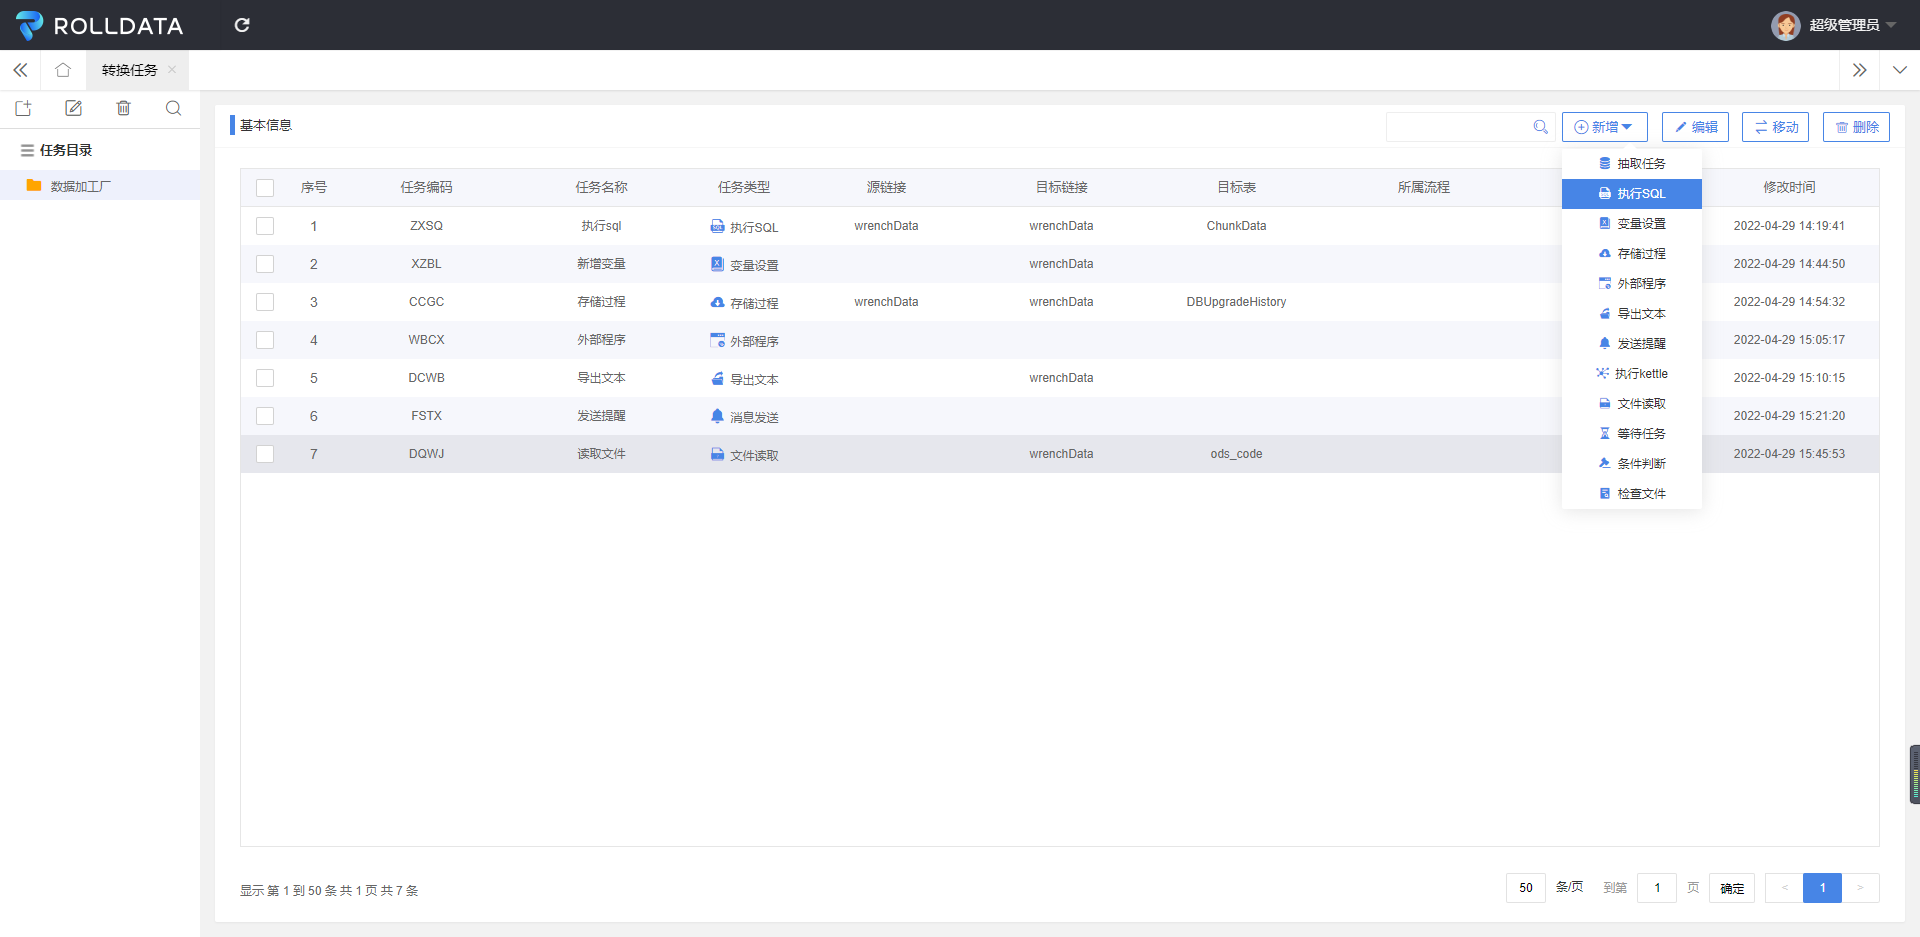Check the row 5 DCWB checkbox
Viewport: 1920px width, 937px height.
coord(265,378)
